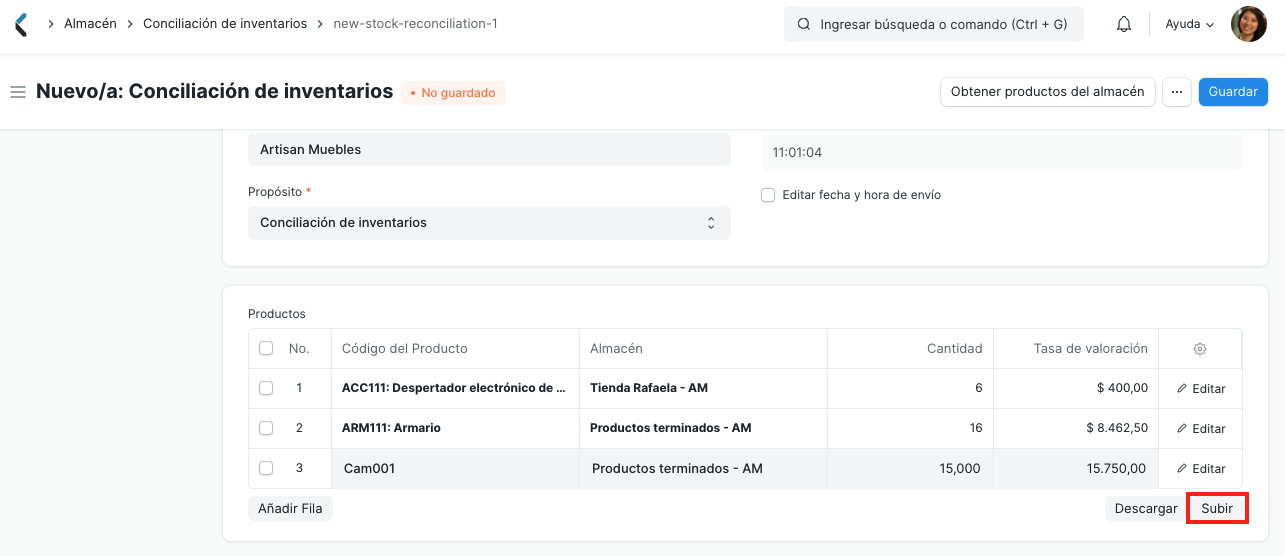Click pencil icon in ACC111 row
The width and height of the screenshot is (1285, 556).
coord(1182,388)
